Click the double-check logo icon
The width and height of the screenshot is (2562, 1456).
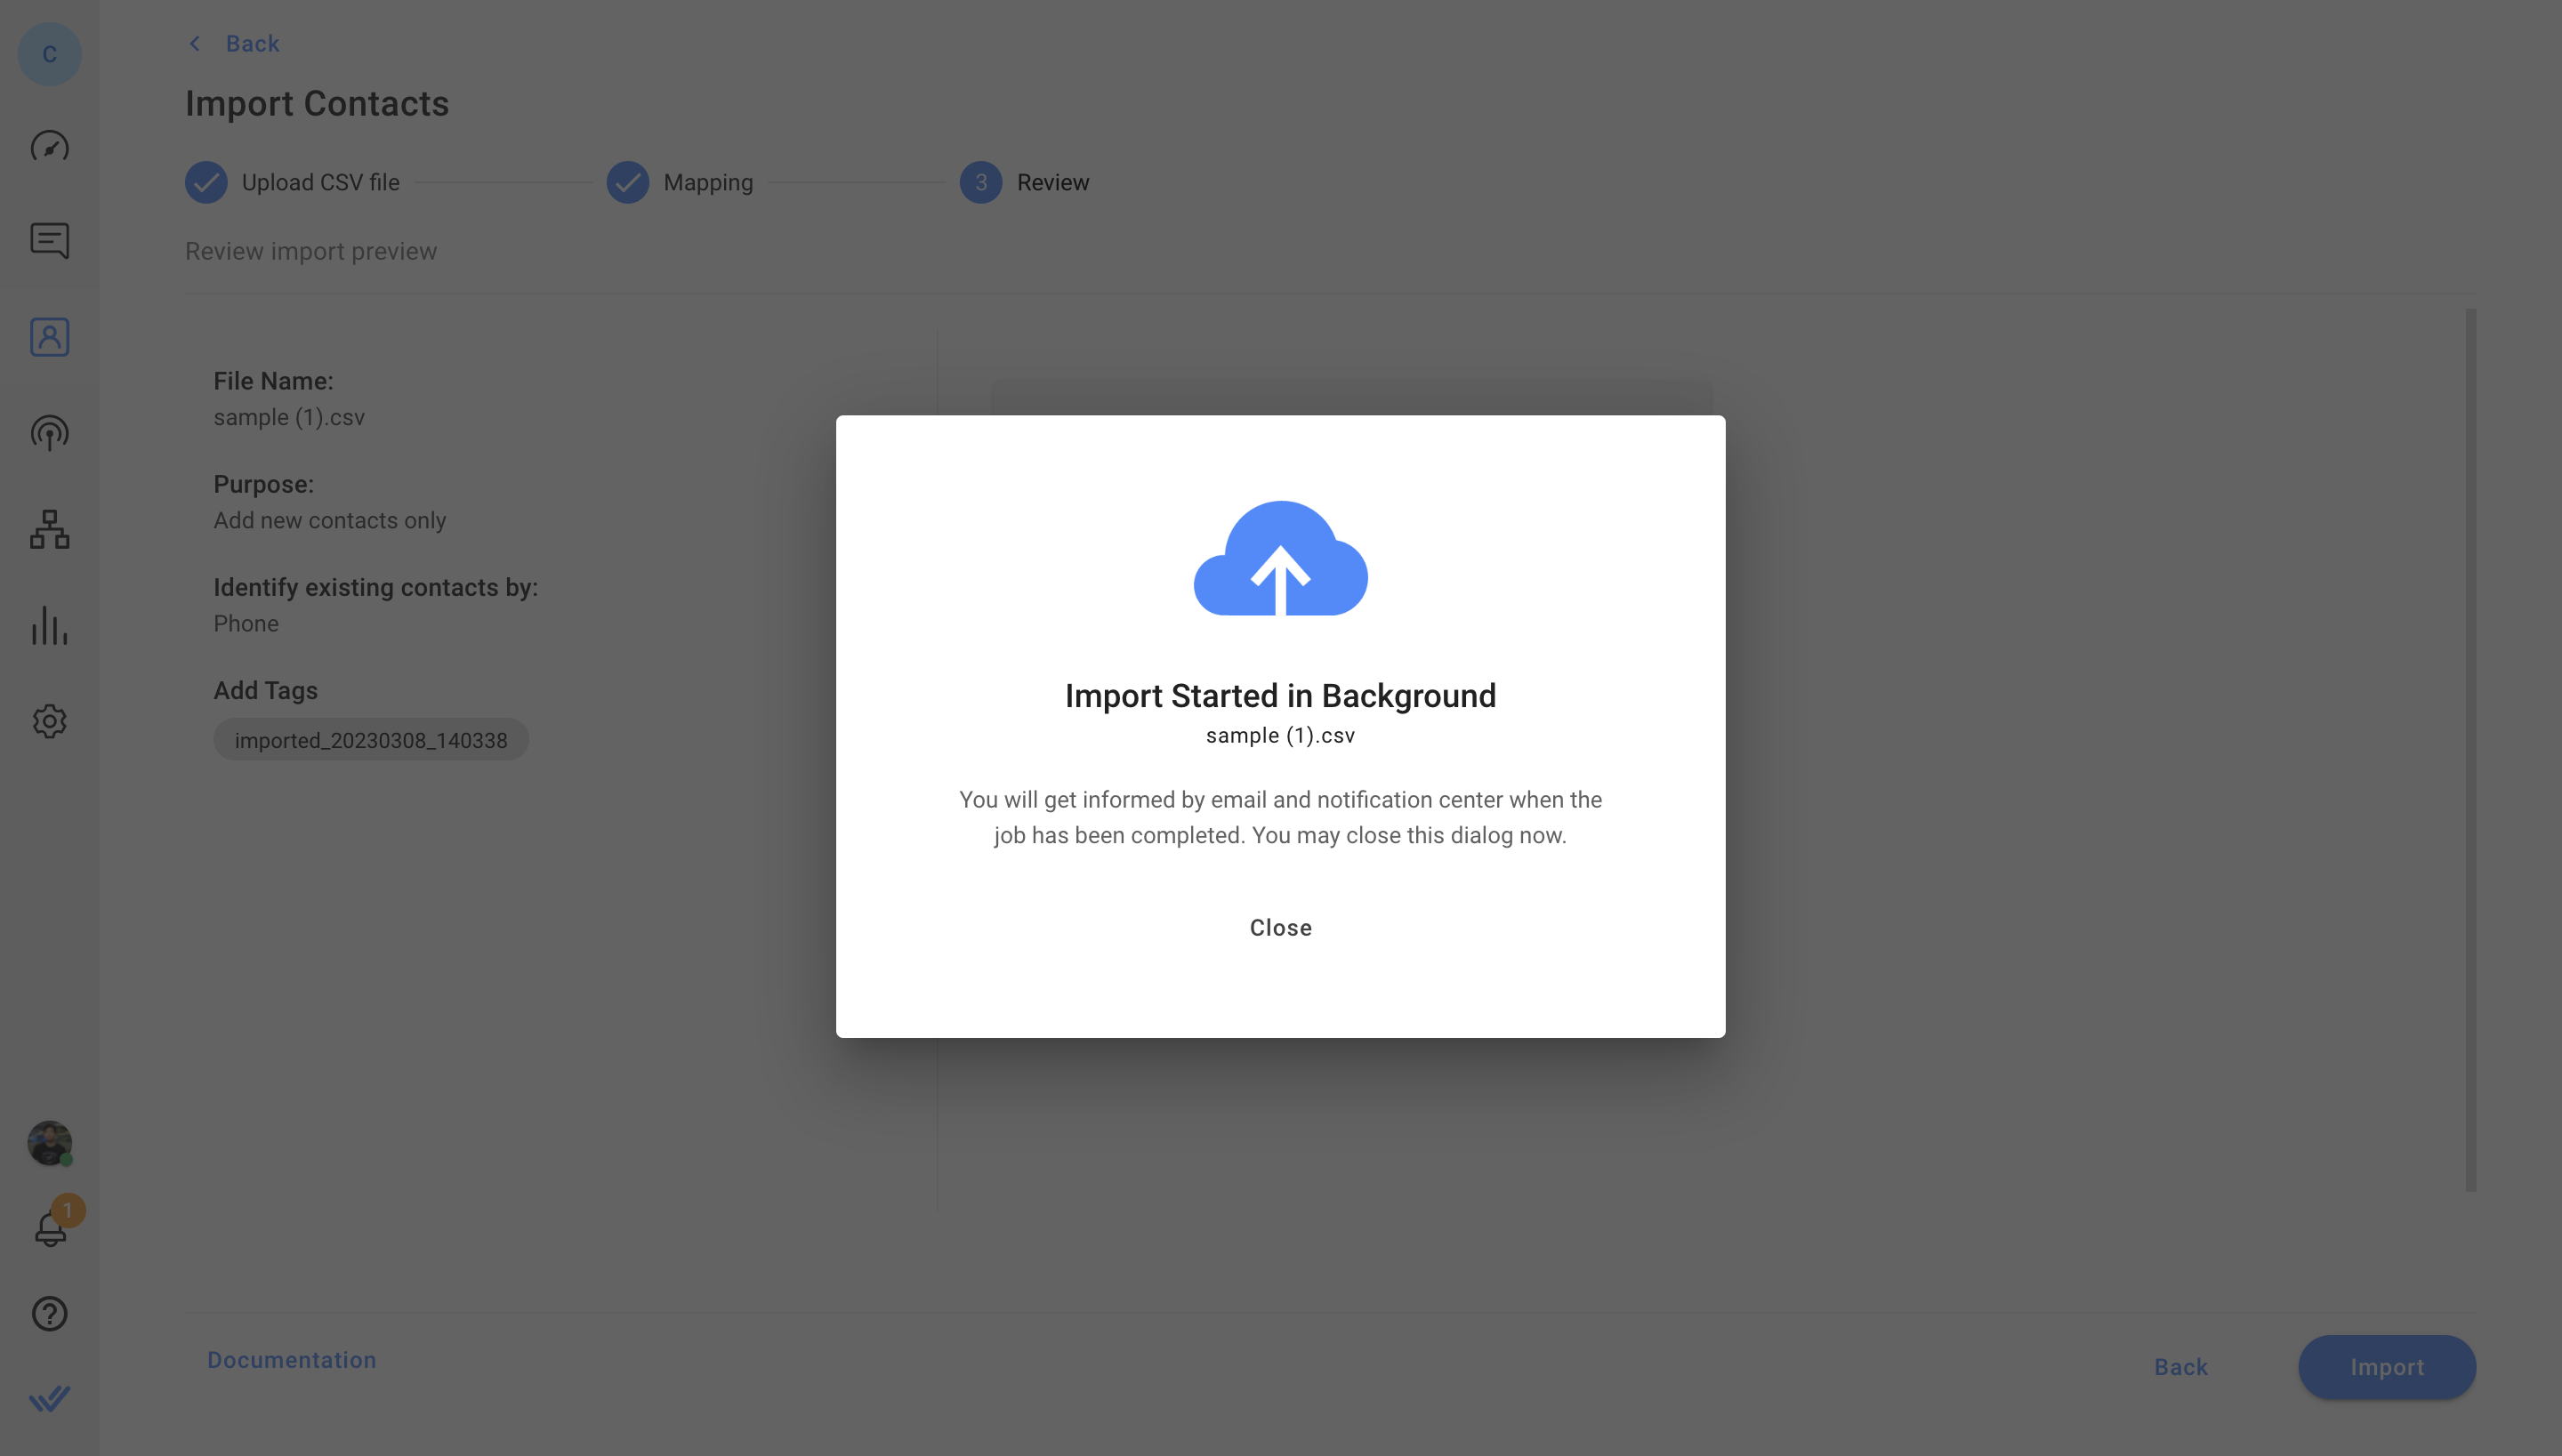pos(49,1397)
